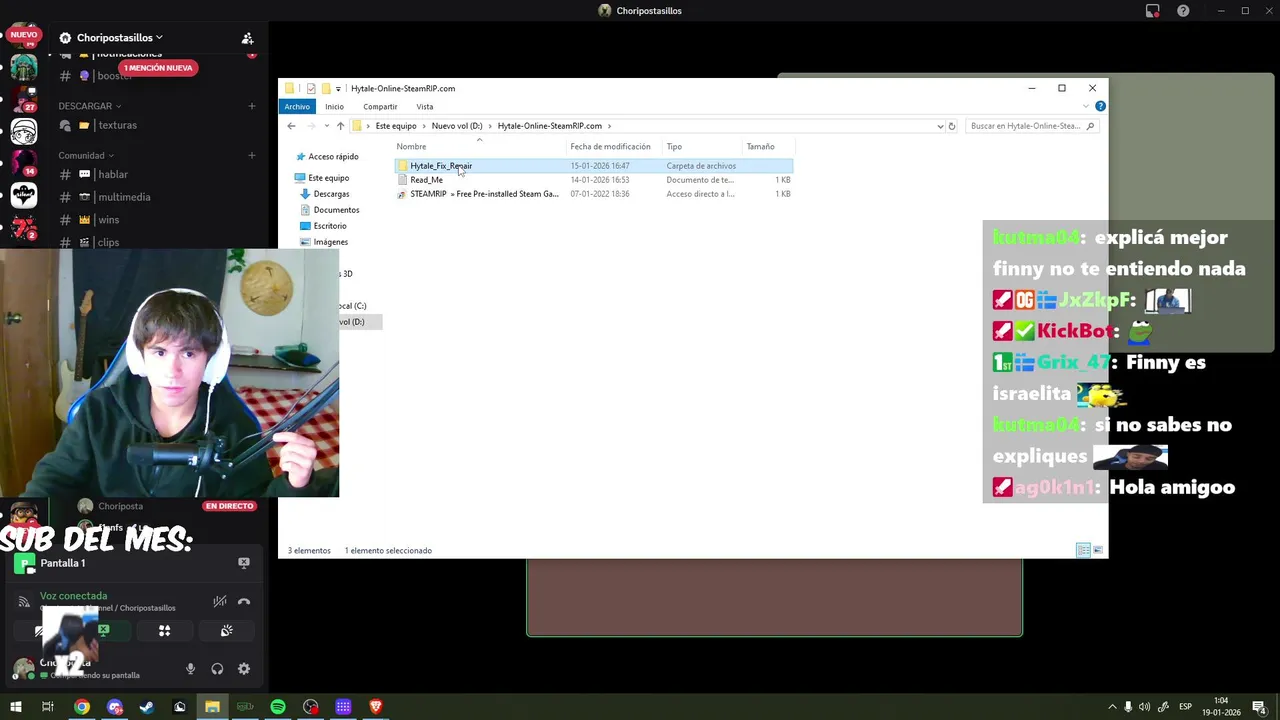The width and height of the screenshot is (1280, 720).
Task: Open Discord user settings gear
Action: pos(243,669)
